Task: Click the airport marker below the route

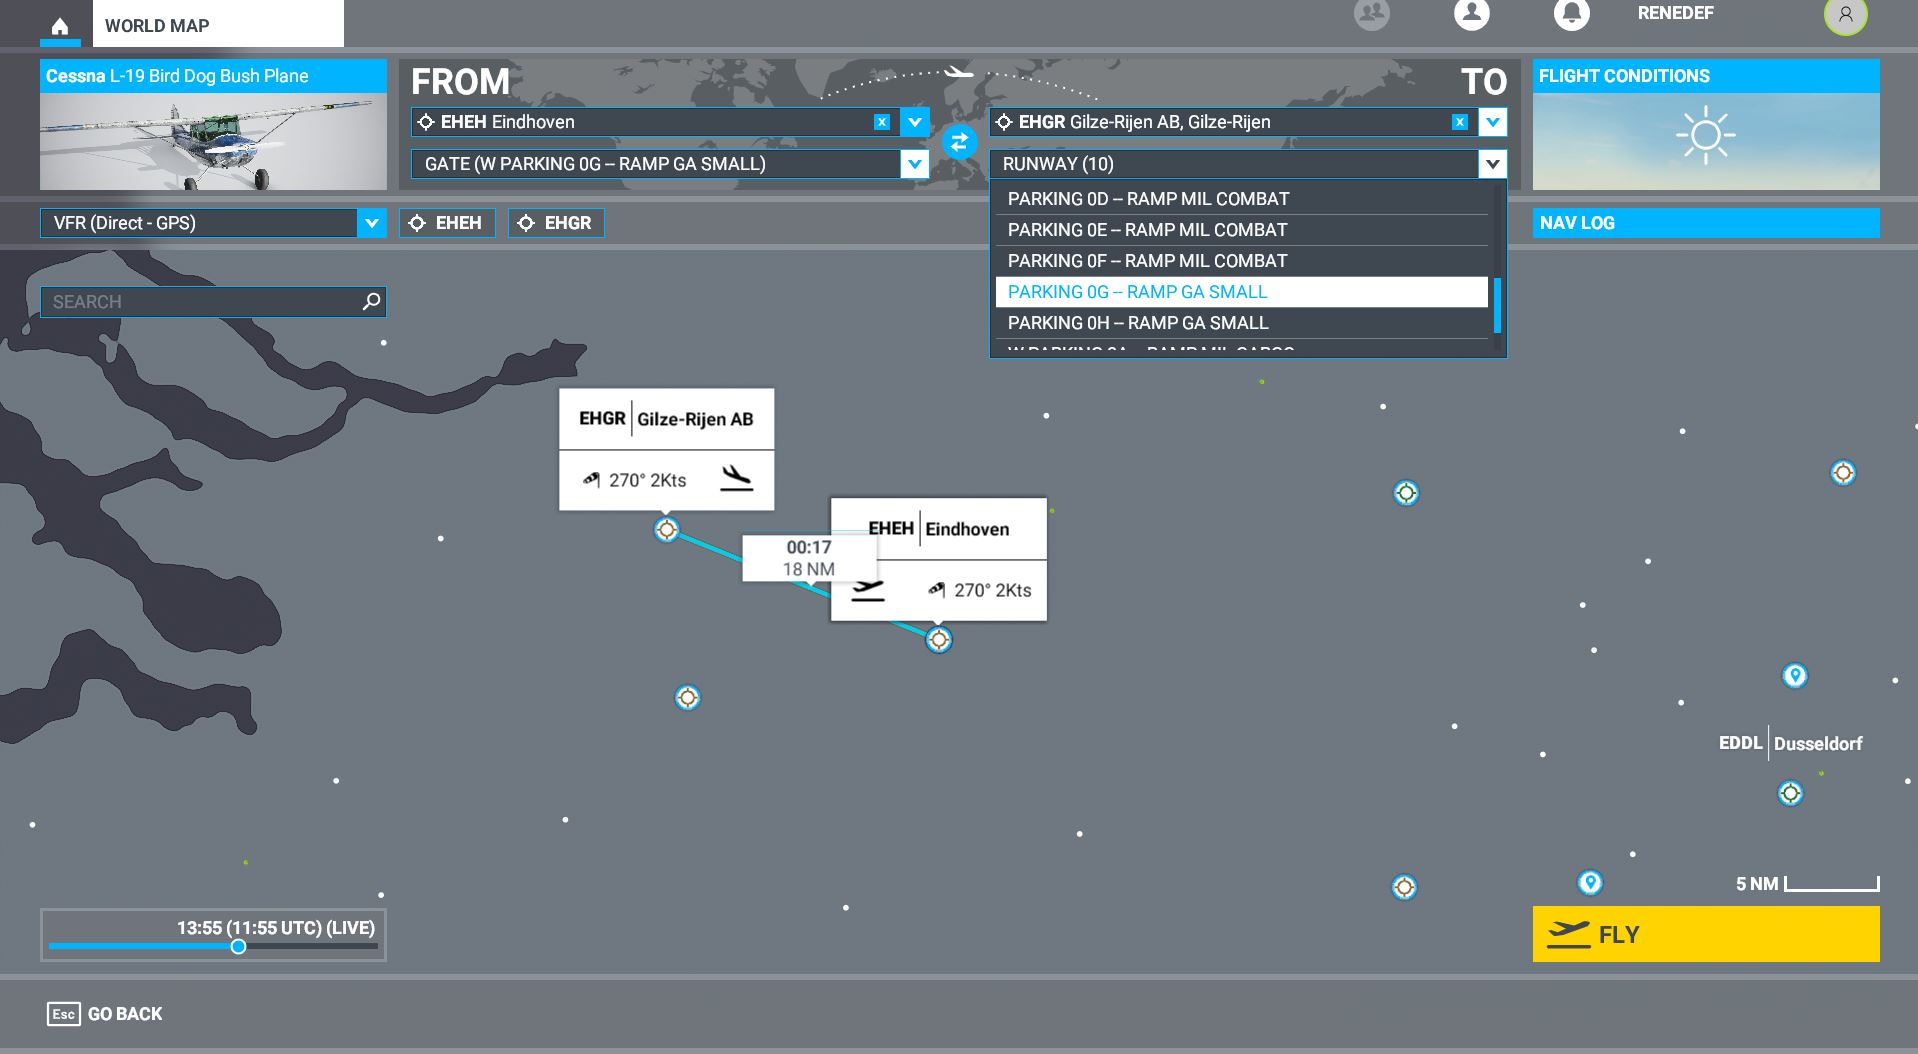Action: [687, 697]
